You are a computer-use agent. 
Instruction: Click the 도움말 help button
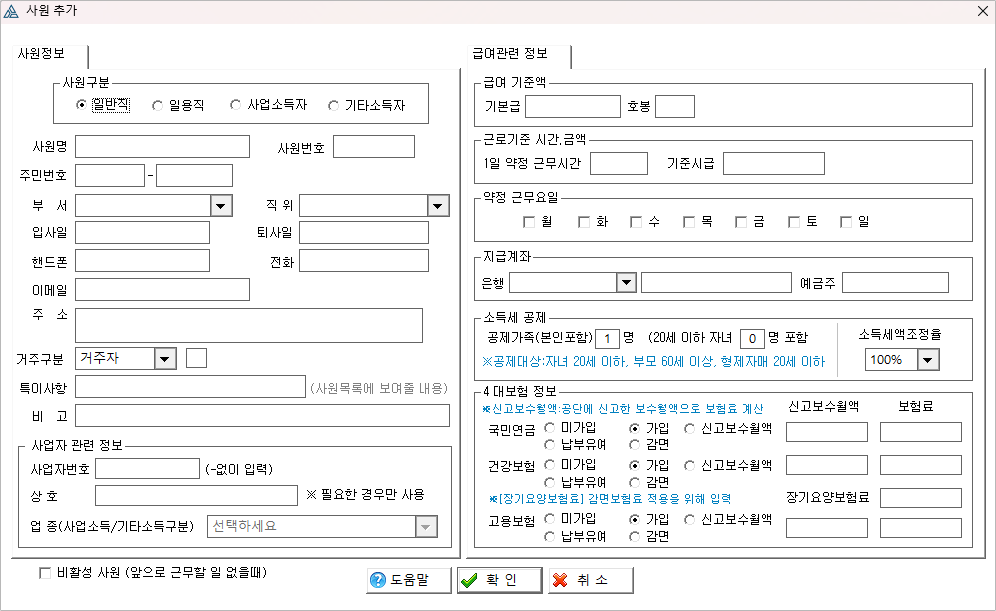pyautogui.click(x=408, y=580)
